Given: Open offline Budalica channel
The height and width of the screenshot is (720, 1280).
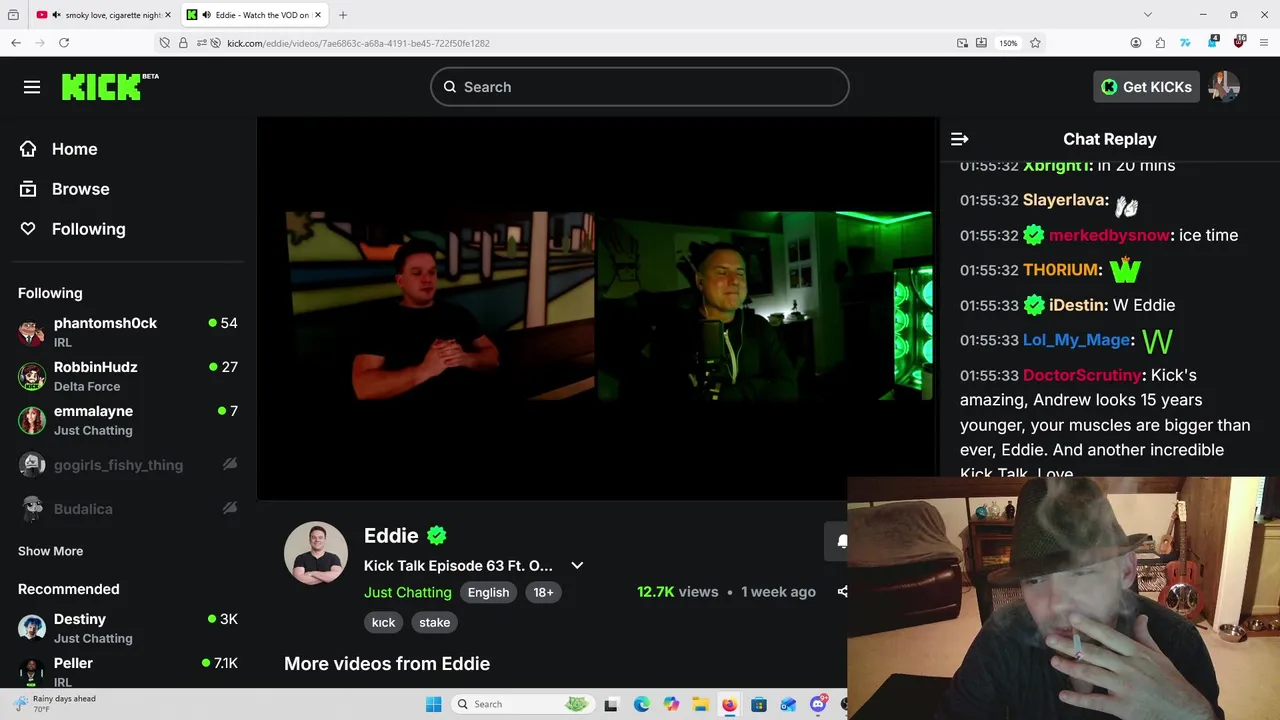Looking at the screenshot, I should 128,508.
